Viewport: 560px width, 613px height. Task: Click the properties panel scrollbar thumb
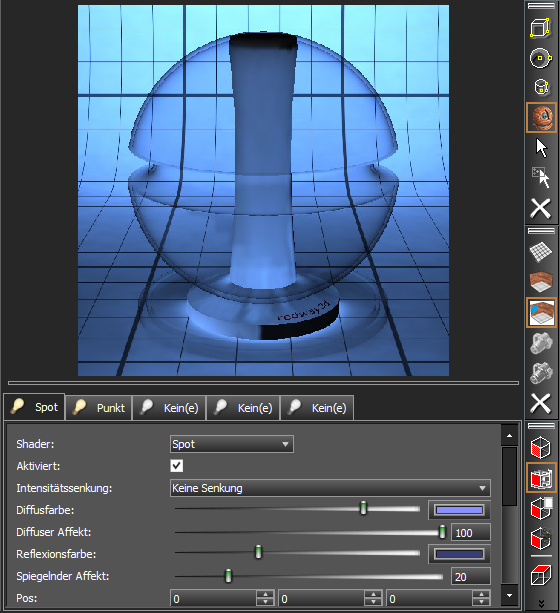[x=510, y=477]
